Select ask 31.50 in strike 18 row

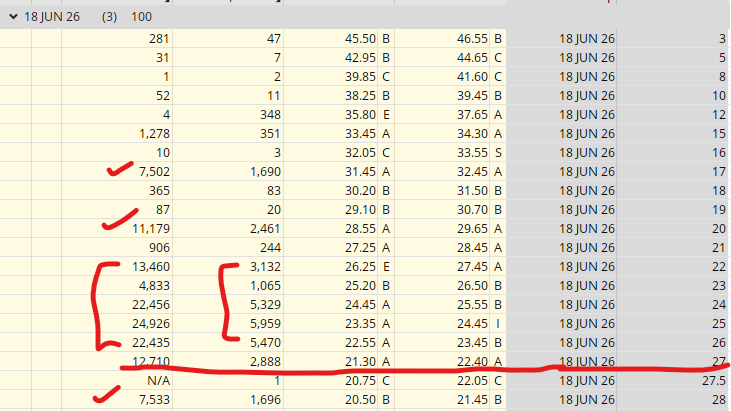click(472, 191)
